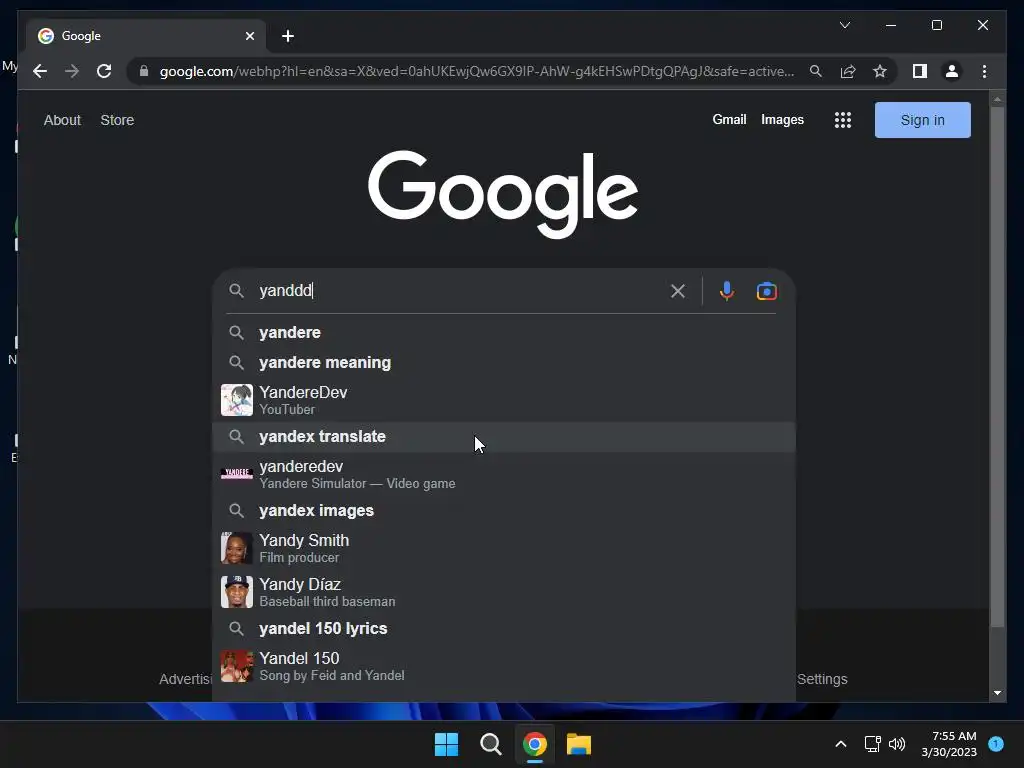Choose the 'yandex translate' suggestion
The width and height of the screenshot is (1024, 768).
click(504, 436)
